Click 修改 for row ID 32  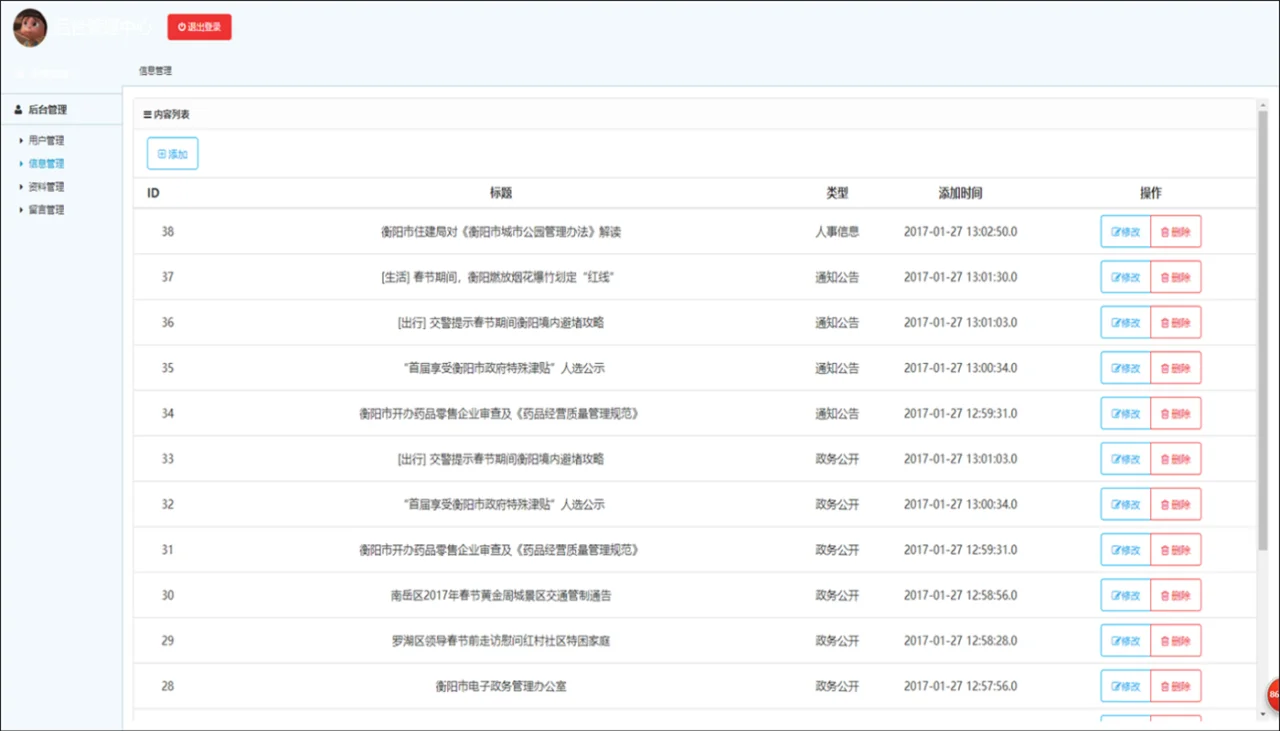[x=1125, y=505]
